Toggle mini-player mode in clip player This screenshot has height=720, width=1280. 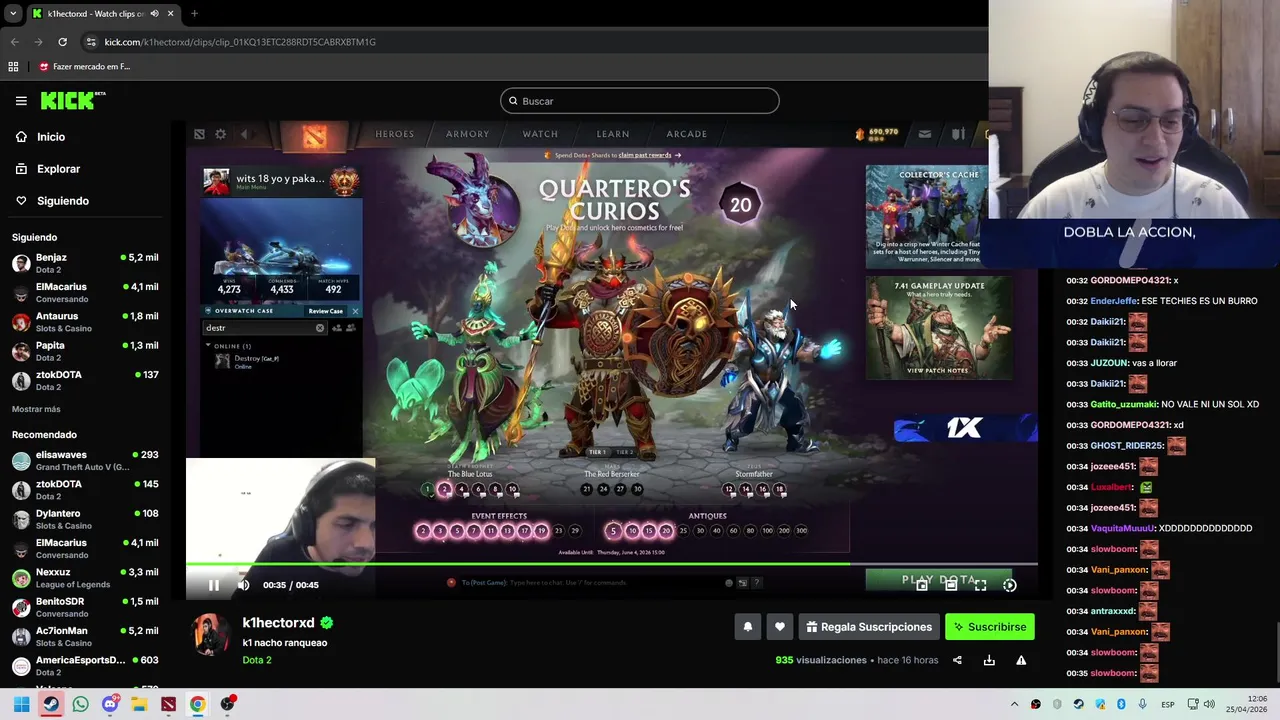point(922,585)
